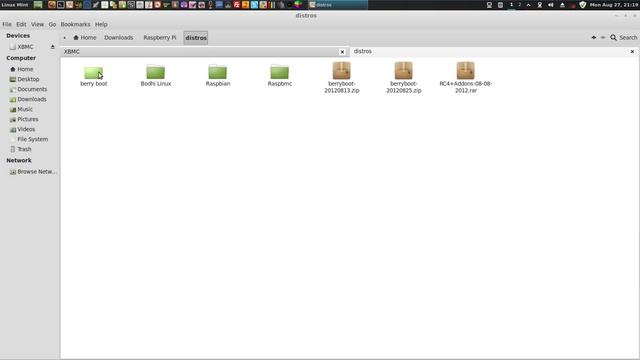
Task: Select the Raspbian folder
Action: click(x=218, y=76)
